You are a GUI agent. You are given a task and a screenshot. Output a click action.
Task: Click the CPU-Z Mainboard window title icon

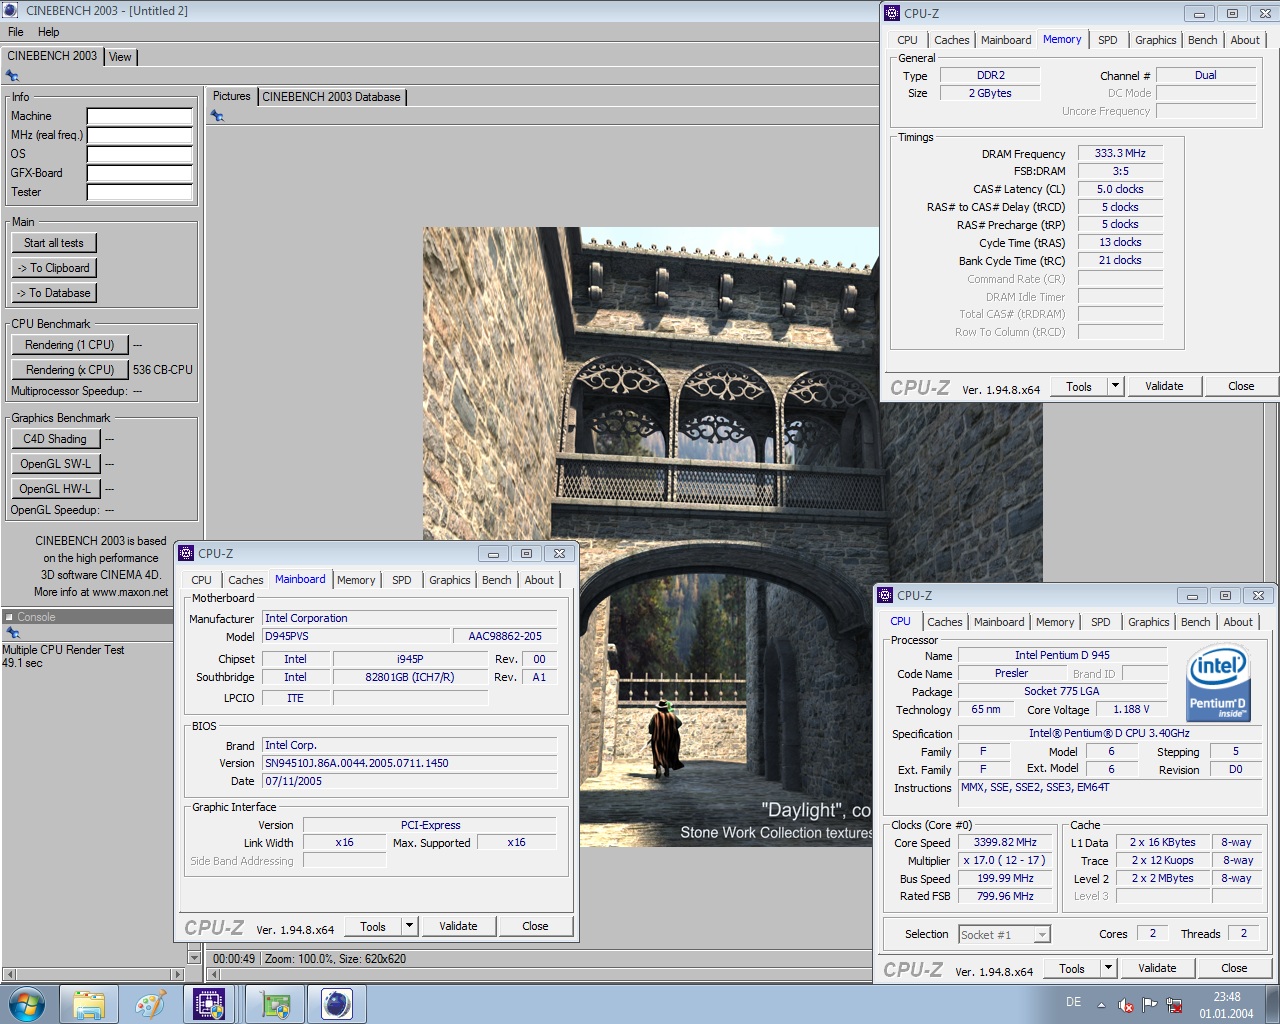point(186,553)
